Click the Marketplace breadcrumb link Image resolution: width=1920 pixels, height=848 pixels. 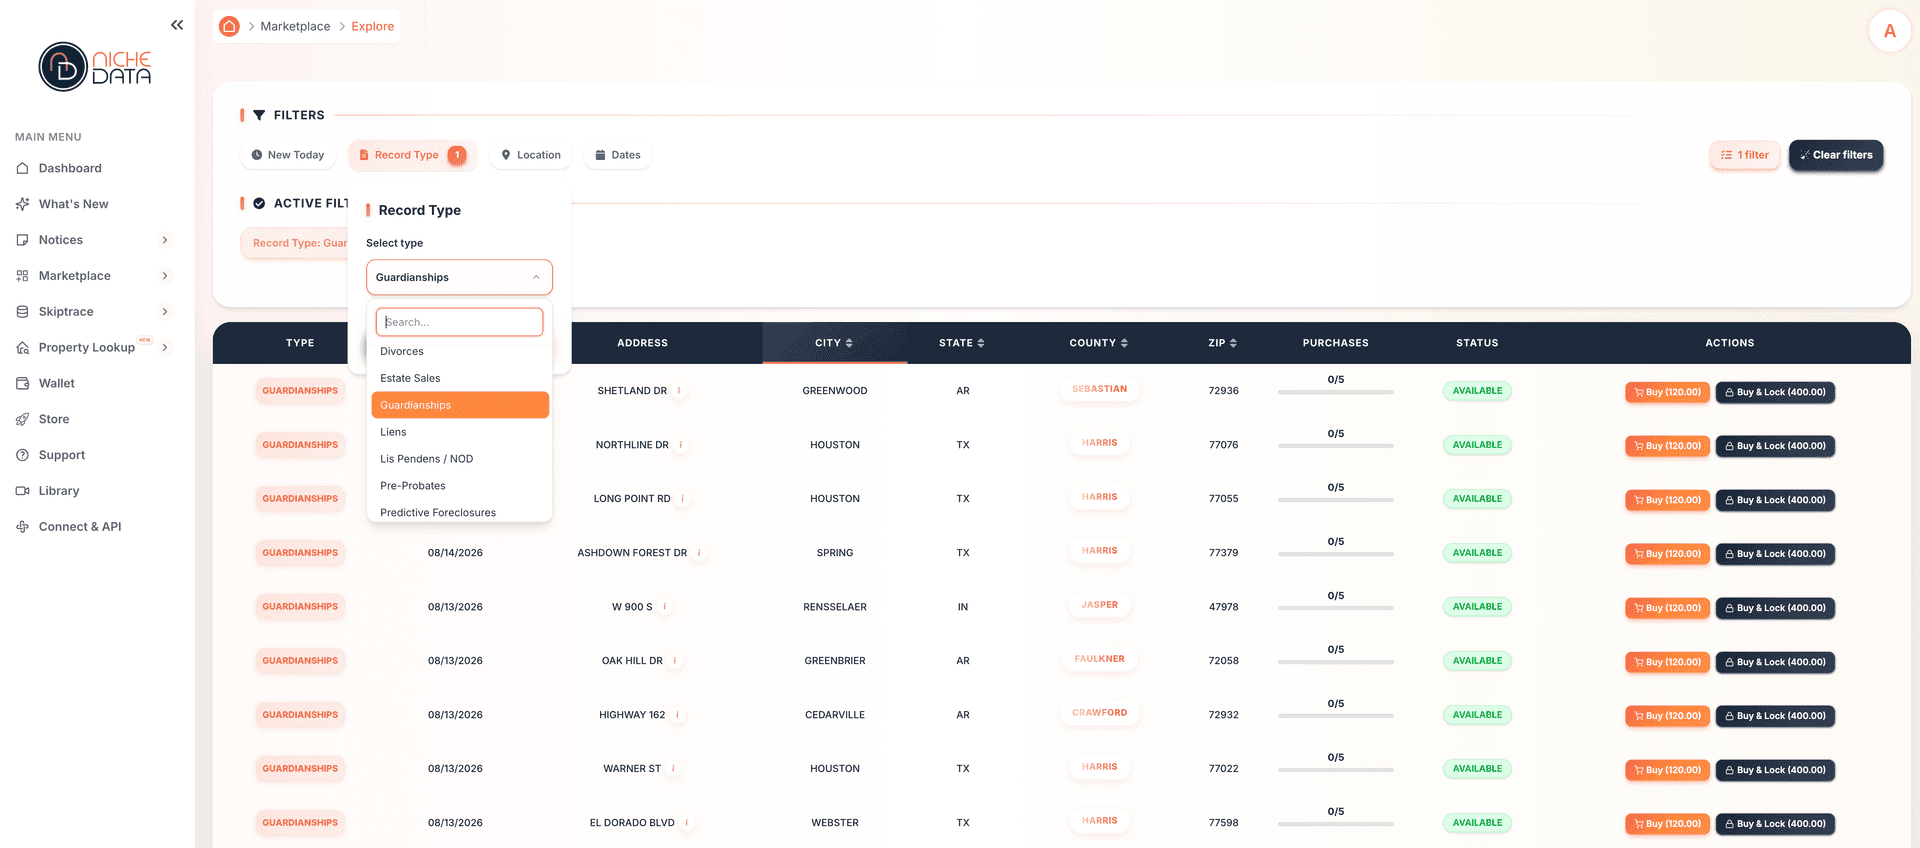click(x=295, y=26)
